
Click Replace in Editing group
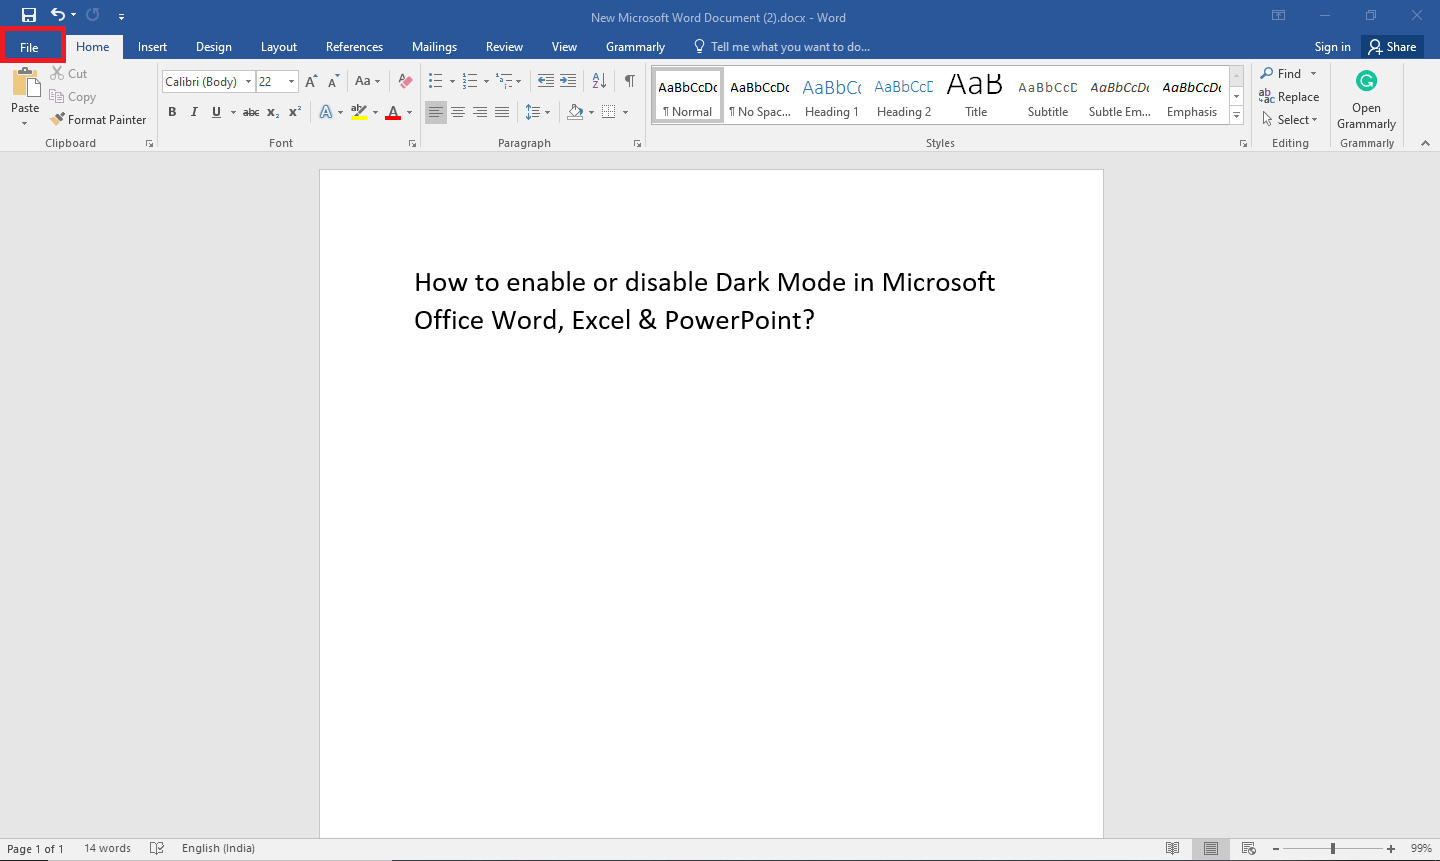click(1290, 97)
